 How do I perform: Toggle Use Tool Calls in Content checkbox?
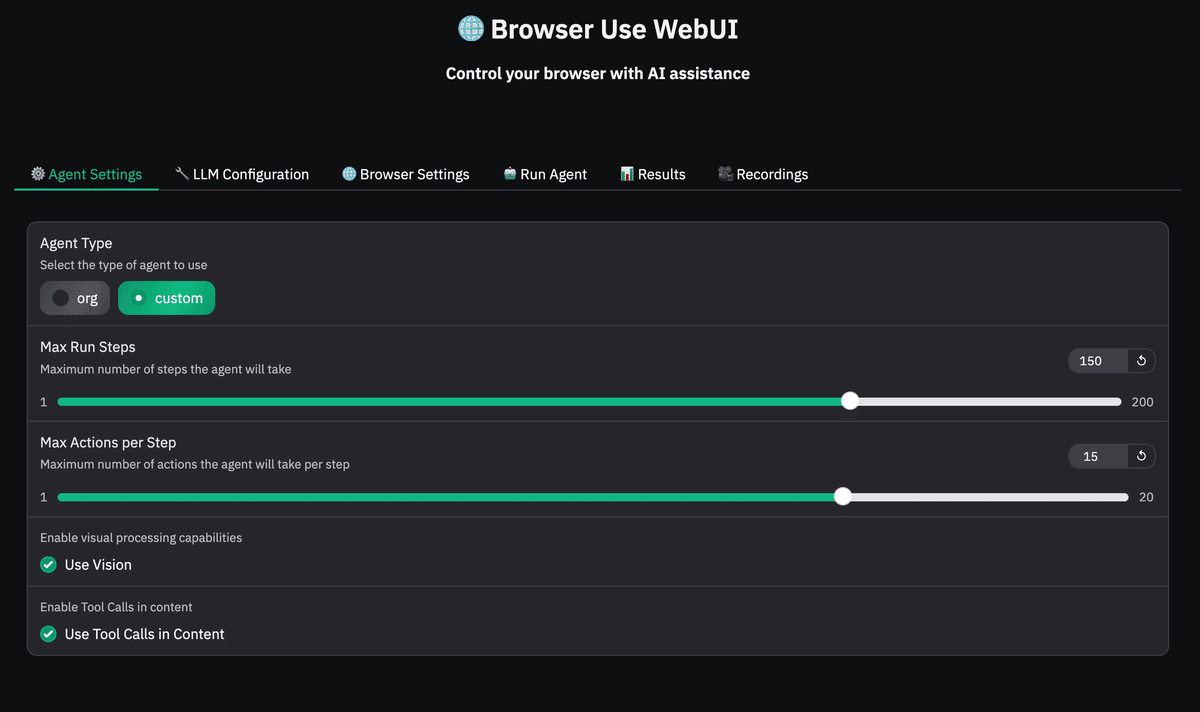[48, 634]
